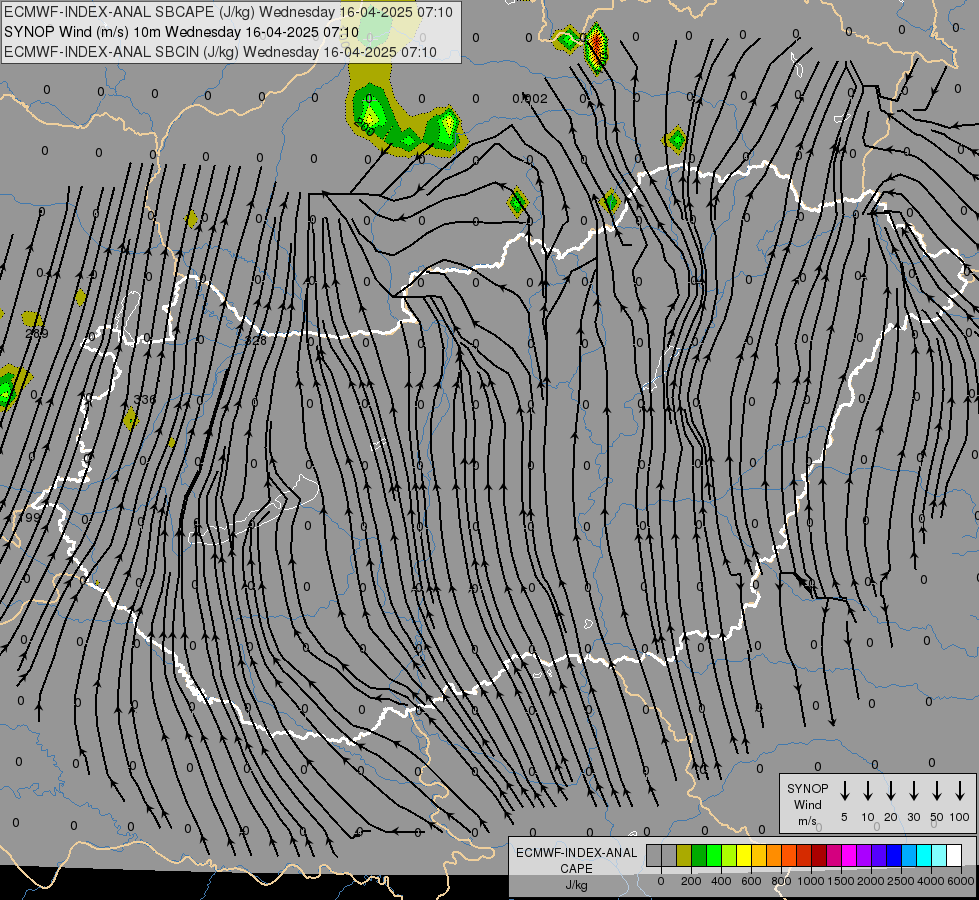Click the 5 m/s wind arrow in legend
This screenshot has height=900, width=979.
coord(844,791)
